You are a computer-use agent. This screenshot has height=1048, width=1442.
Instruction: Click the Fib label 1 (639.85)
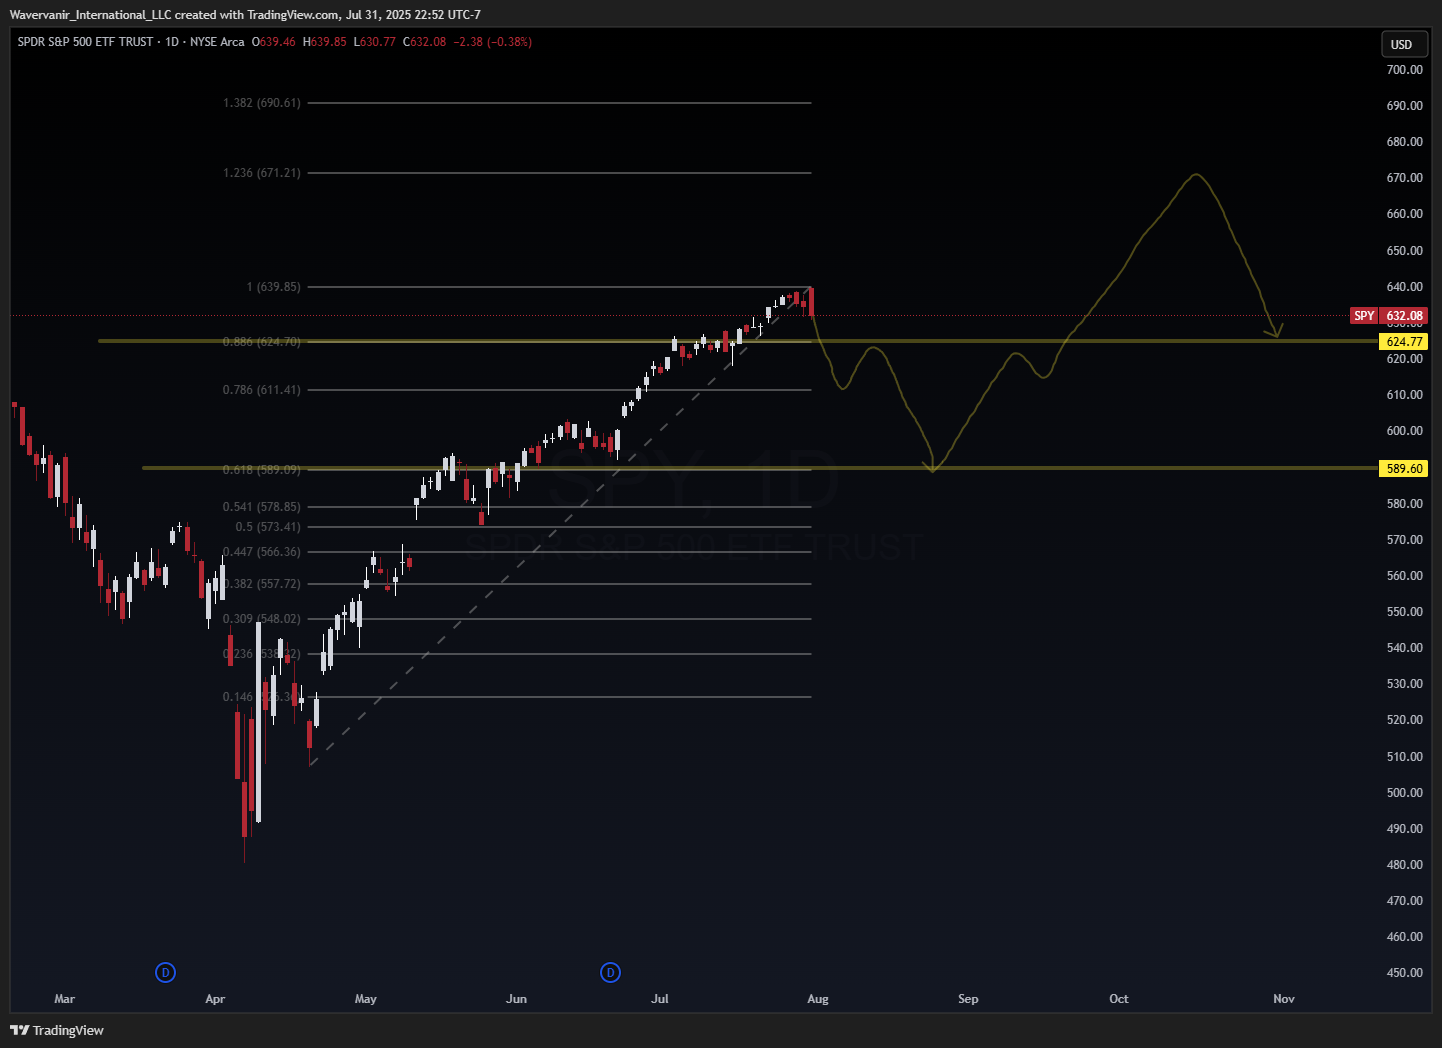274,287
